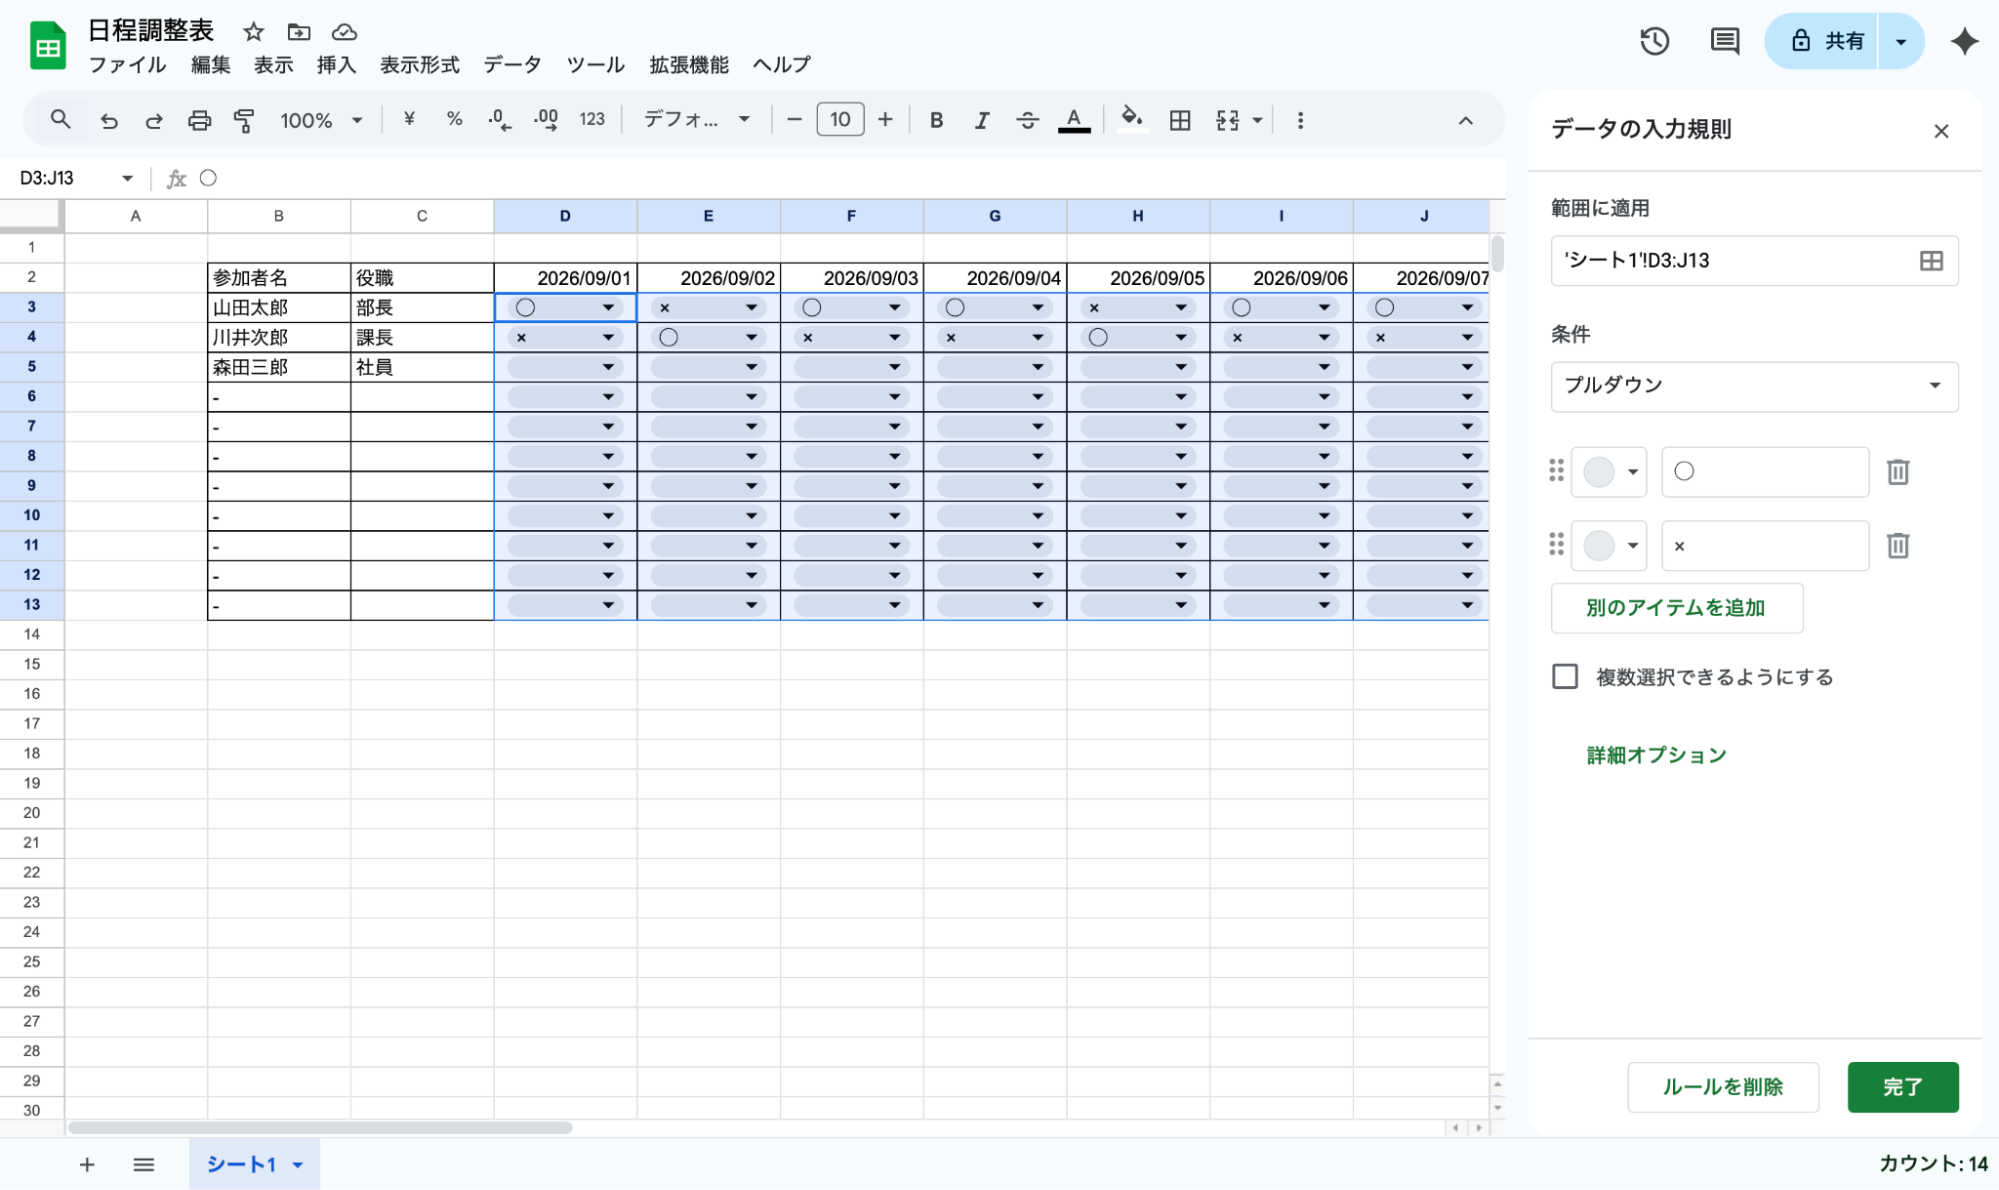Screen dimensions: 1999x1190
Task: Click the paint format roller icon
Action: coord(244,120)
